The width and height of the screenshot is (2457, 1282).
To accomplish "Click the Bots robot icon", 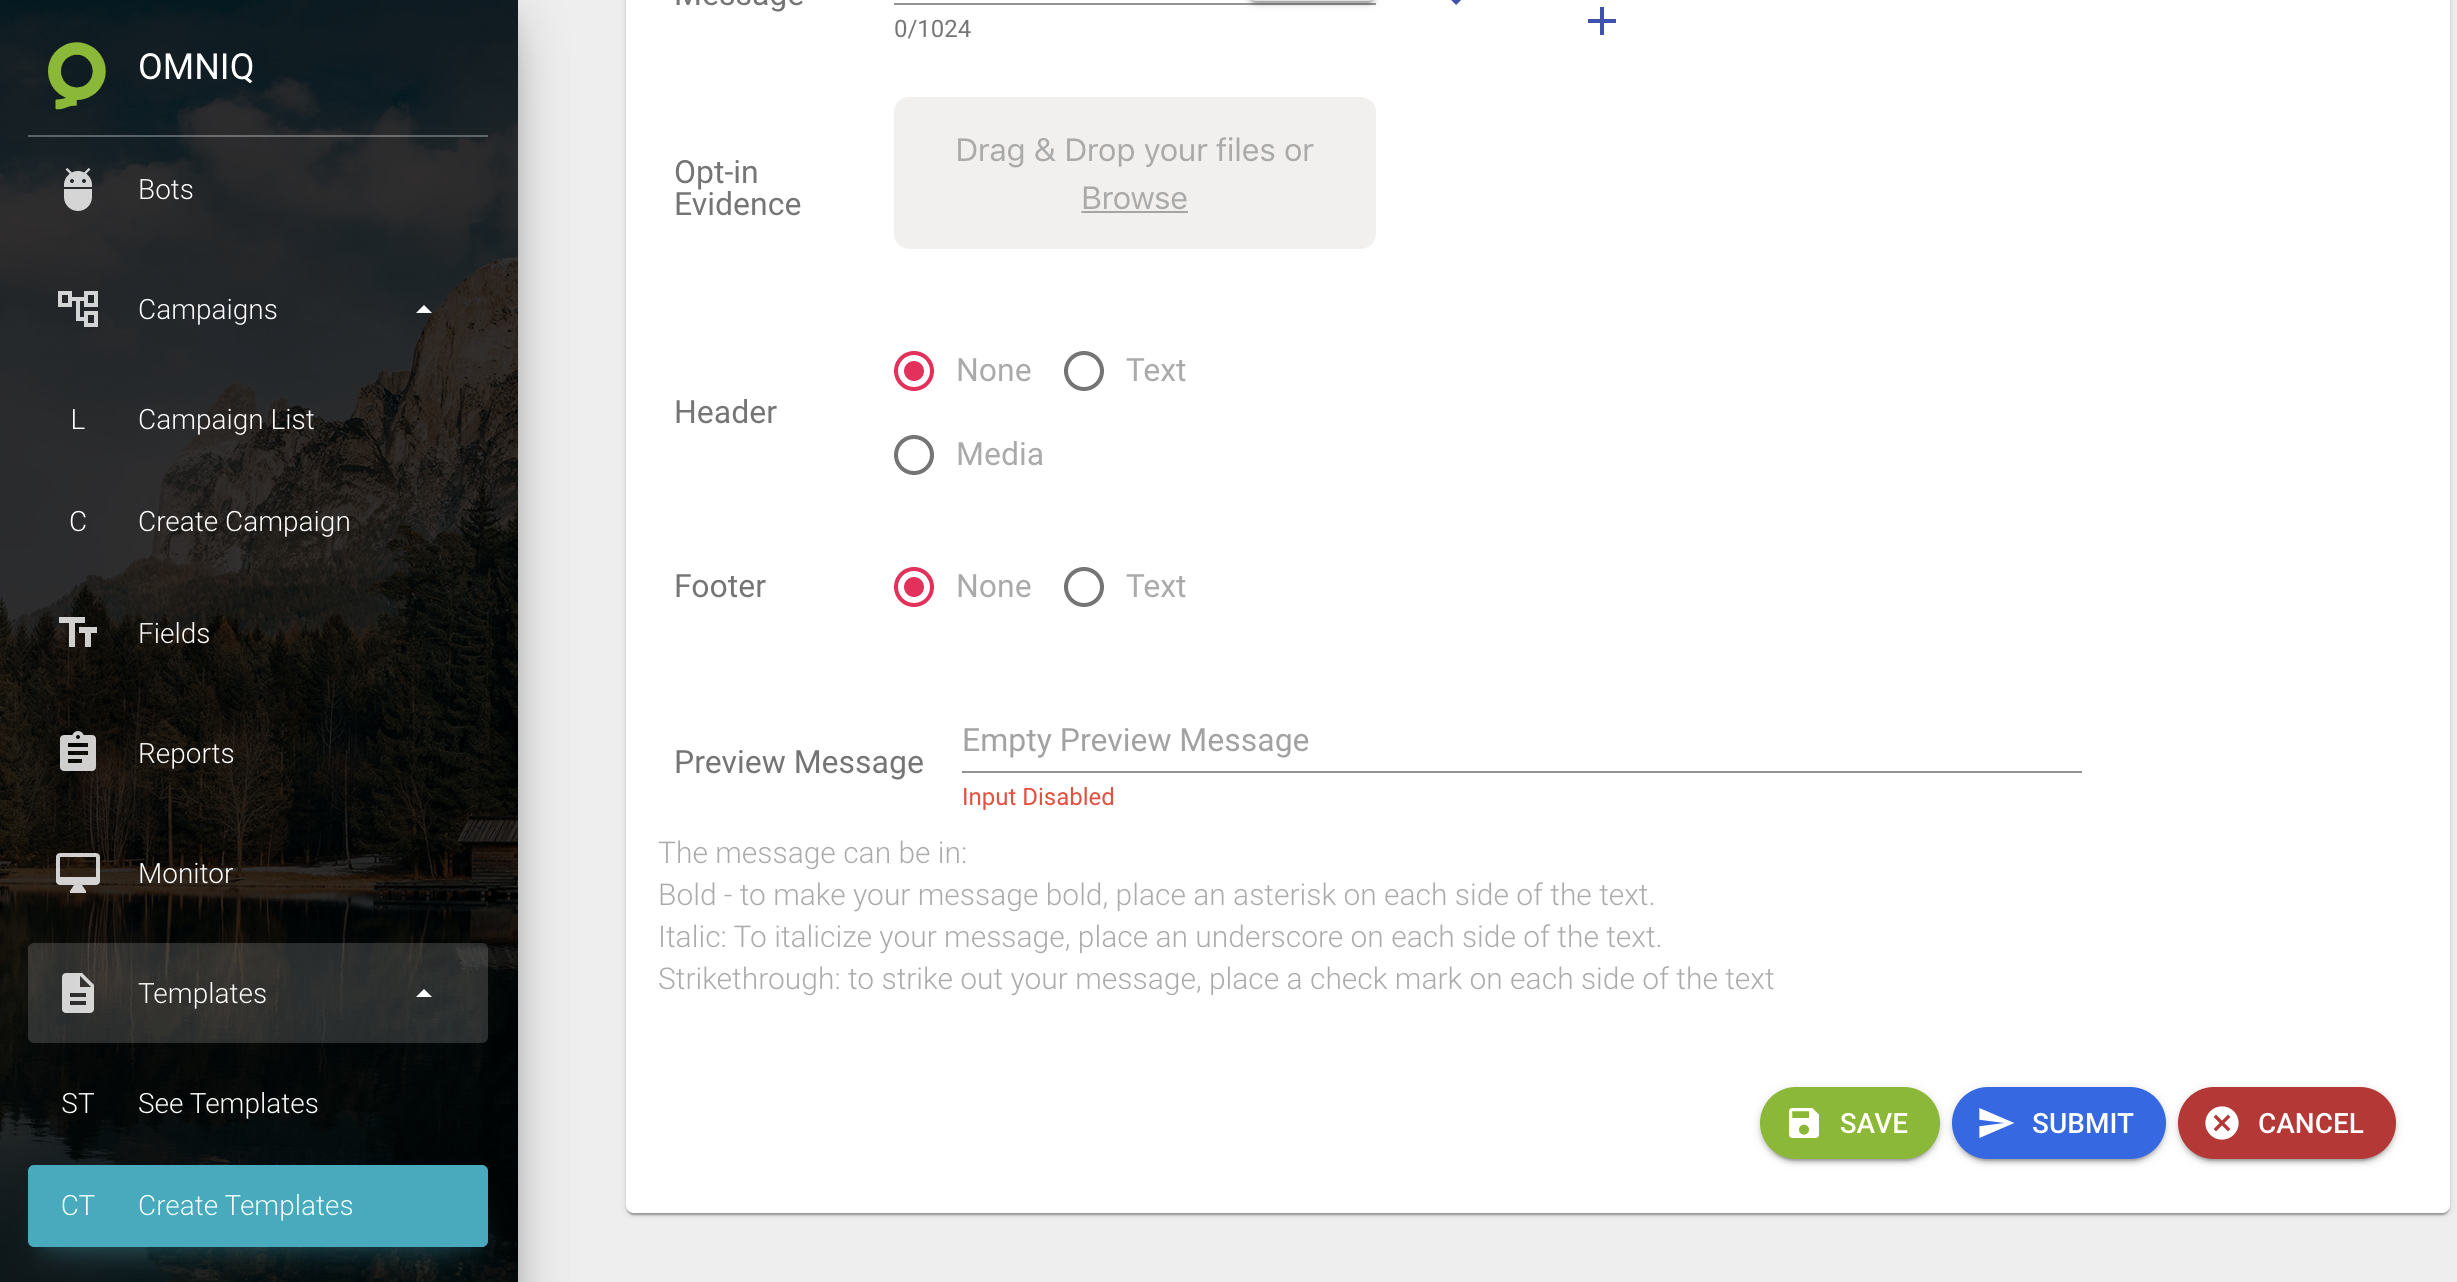I will [78, 189].
